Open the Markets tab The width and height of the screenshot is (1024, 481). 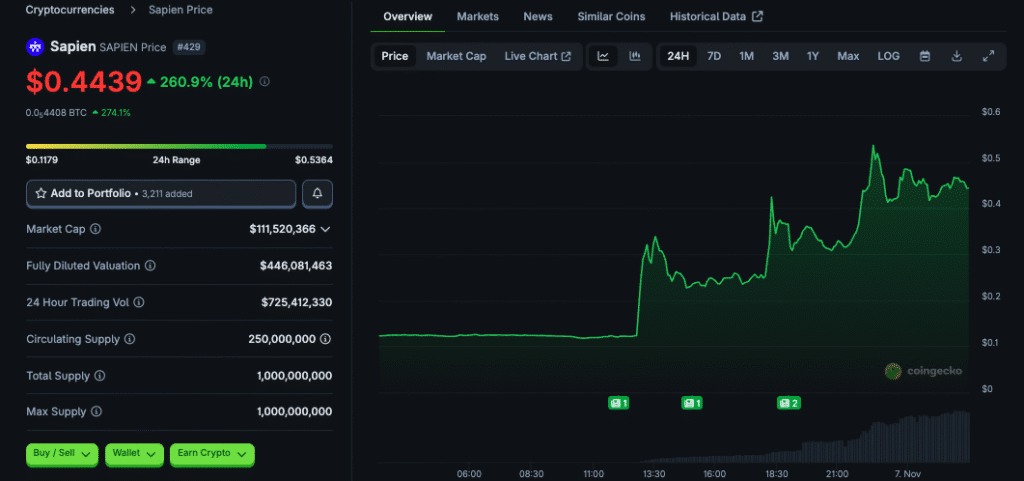pos(478,17)
